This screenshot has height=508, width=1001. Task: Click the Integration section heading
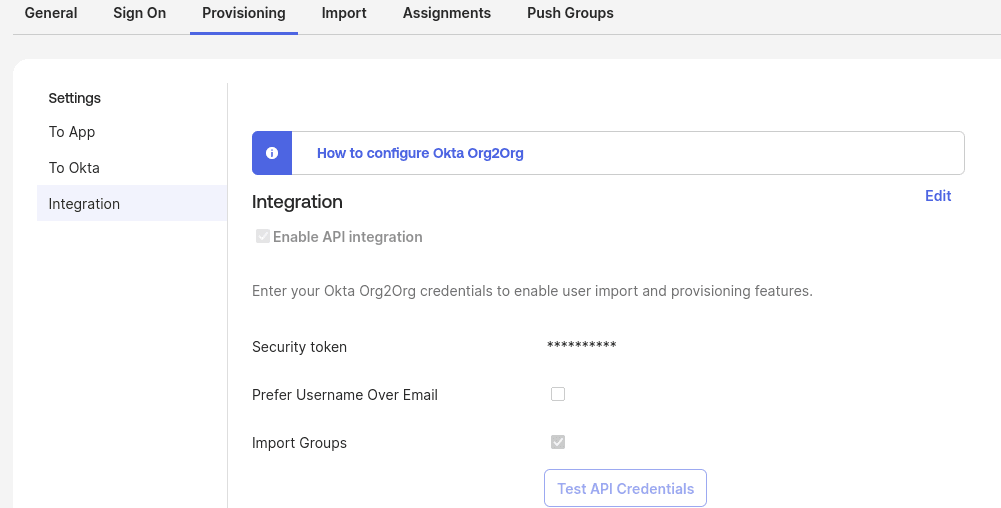point(297,202)
